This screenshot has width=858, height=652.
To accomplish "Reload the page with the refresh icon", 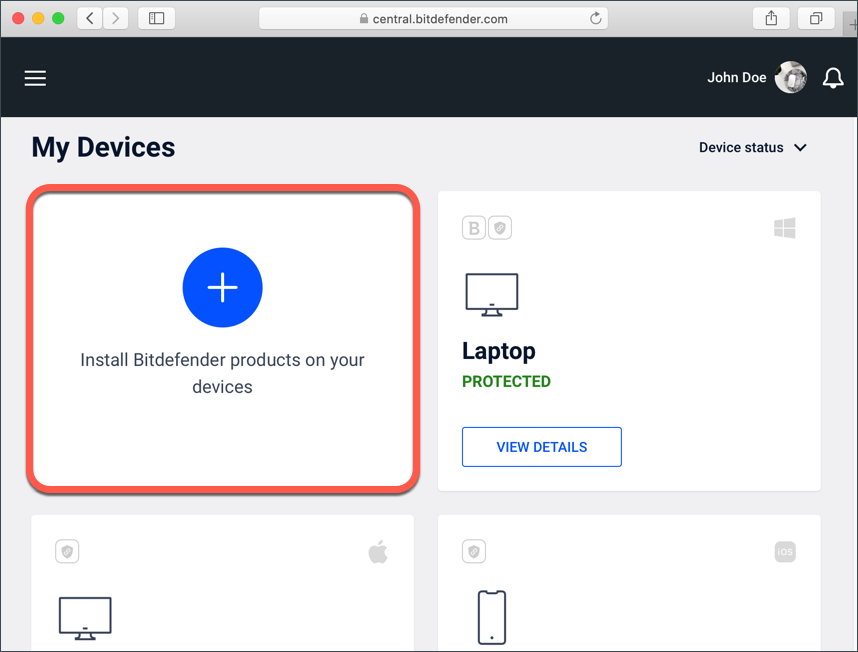I will [x=596, y=19].
